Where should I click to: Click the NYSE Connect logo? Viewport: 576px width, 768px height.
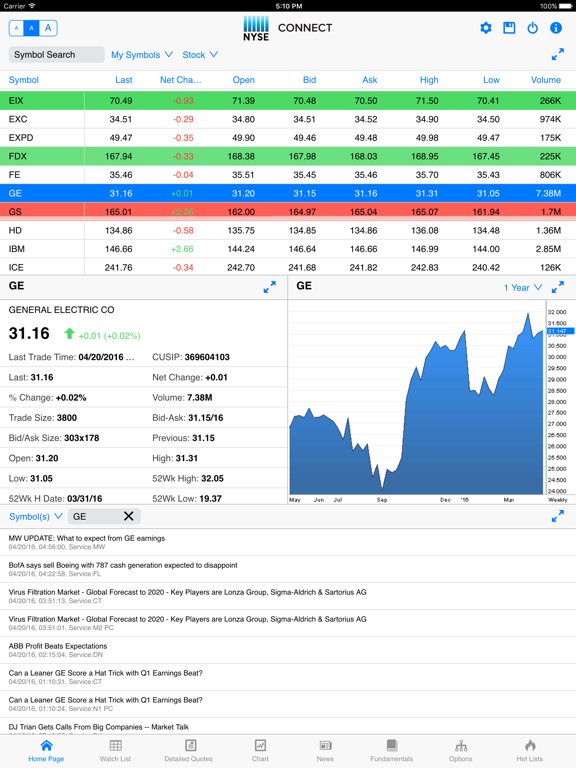coord(288,28)
